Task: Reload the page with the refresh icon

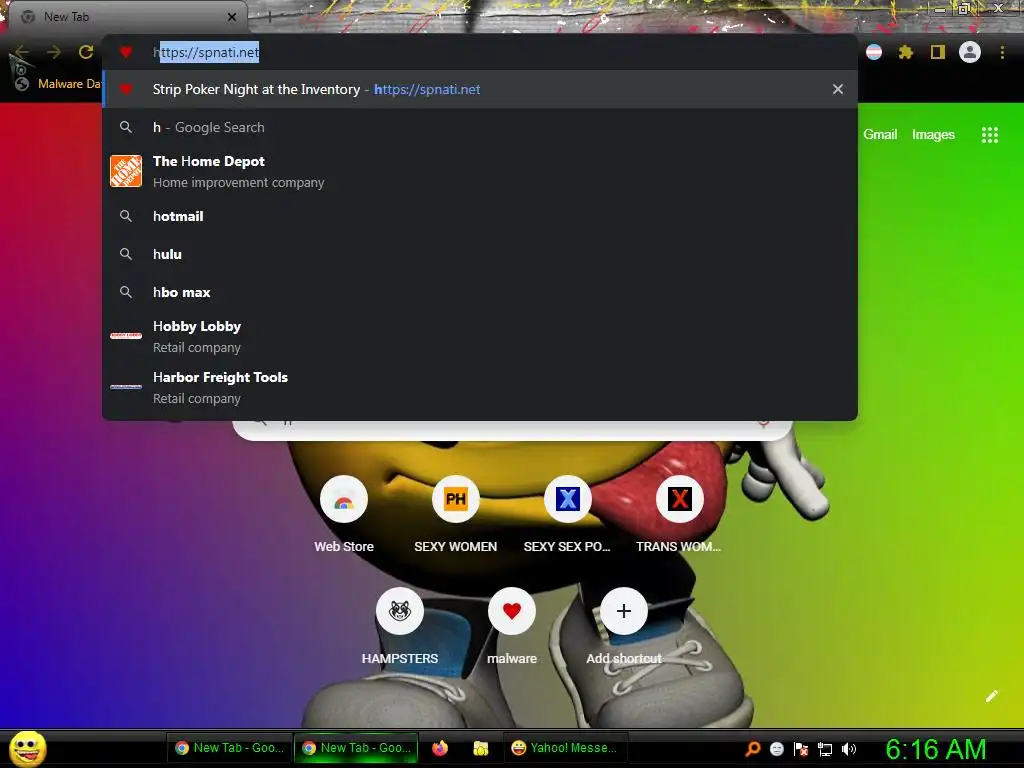Action: pos(86,52)
